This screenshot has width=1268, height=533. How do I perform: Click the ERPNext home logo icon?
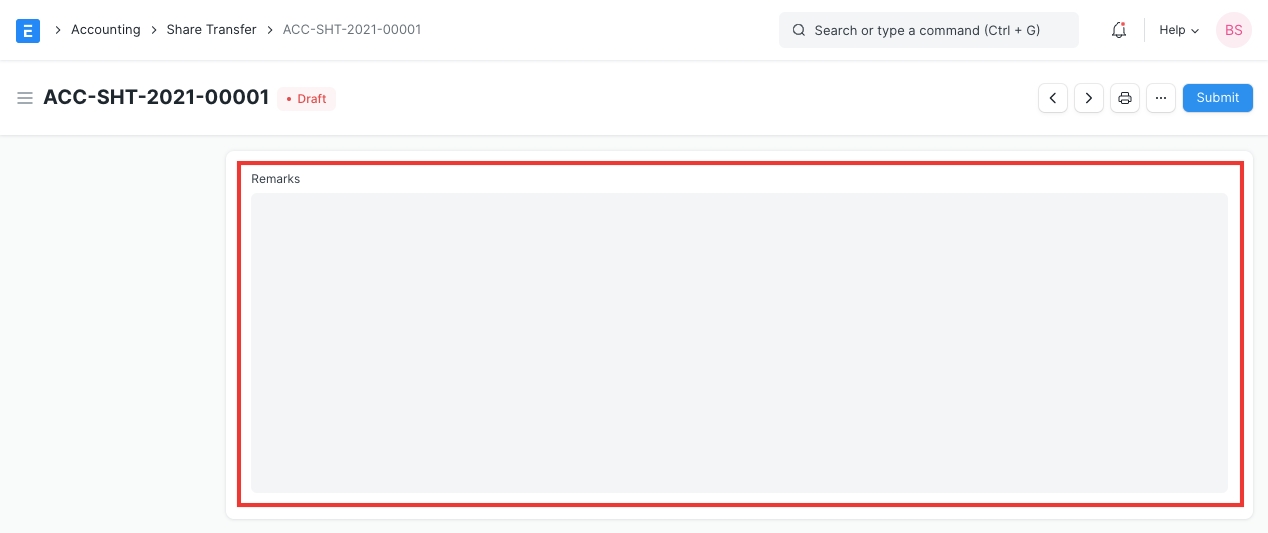28,30
